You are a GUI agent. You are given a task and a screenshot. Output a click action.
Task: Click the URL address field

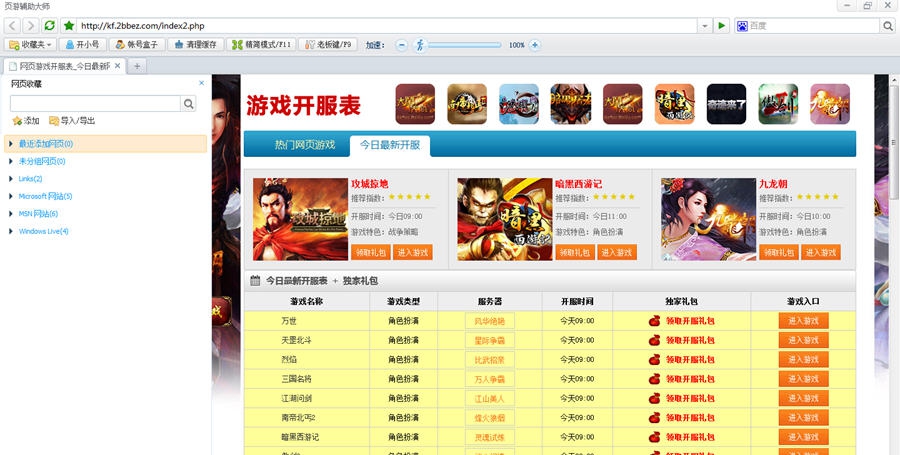(387, 26)
